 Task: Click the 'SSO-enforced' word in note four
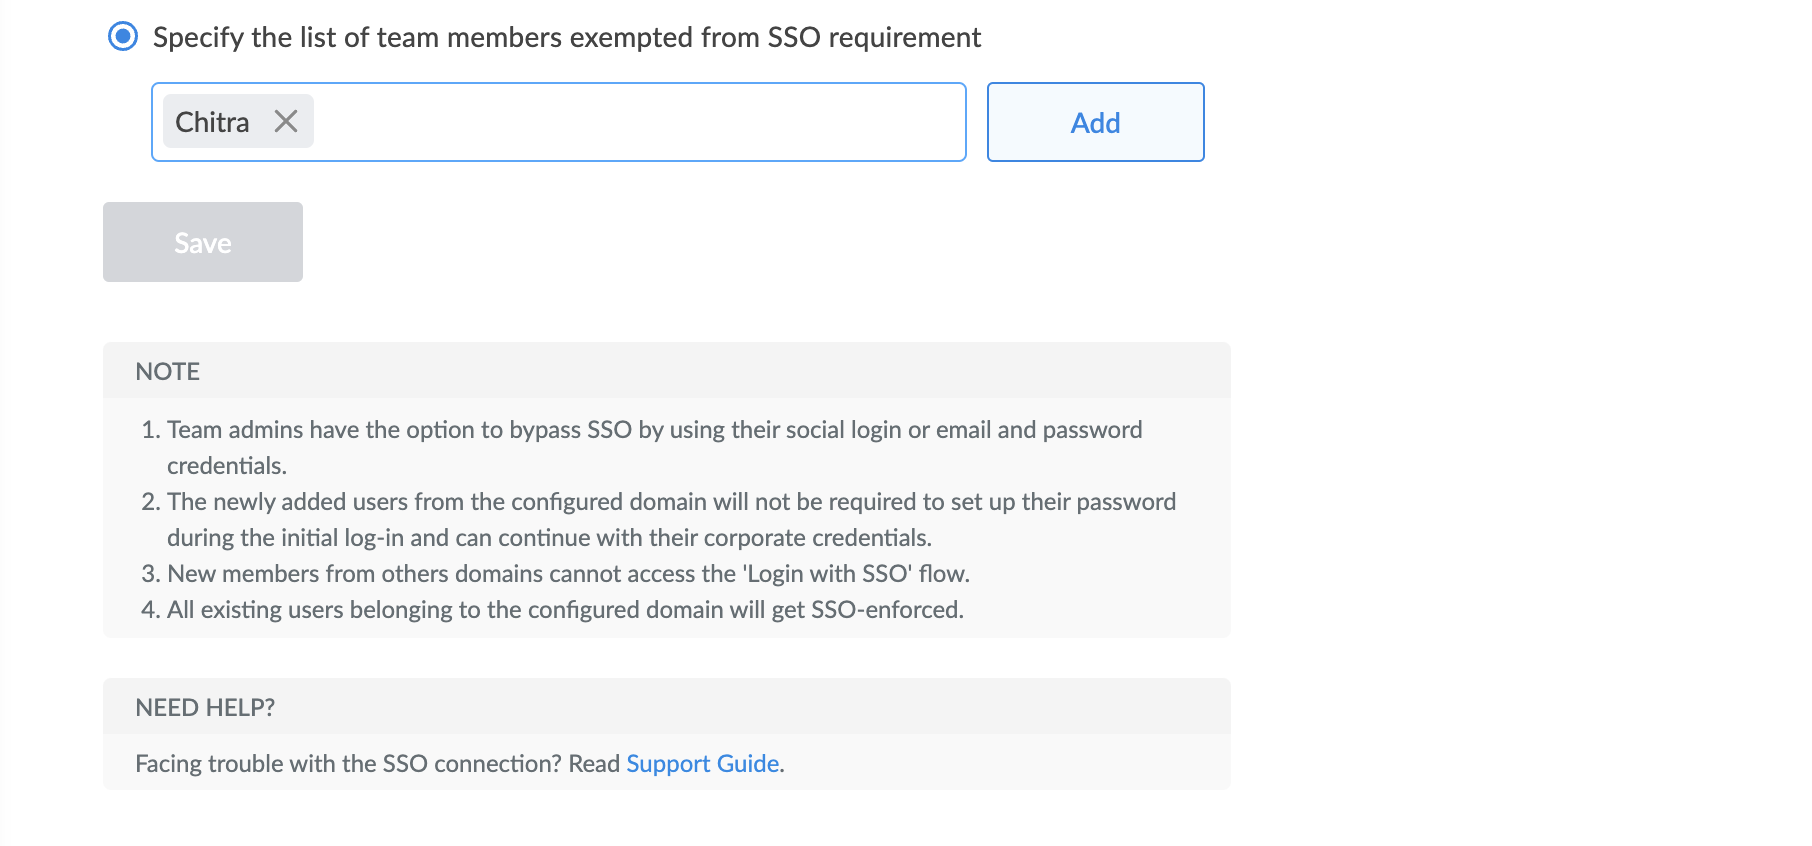(887, 609)
